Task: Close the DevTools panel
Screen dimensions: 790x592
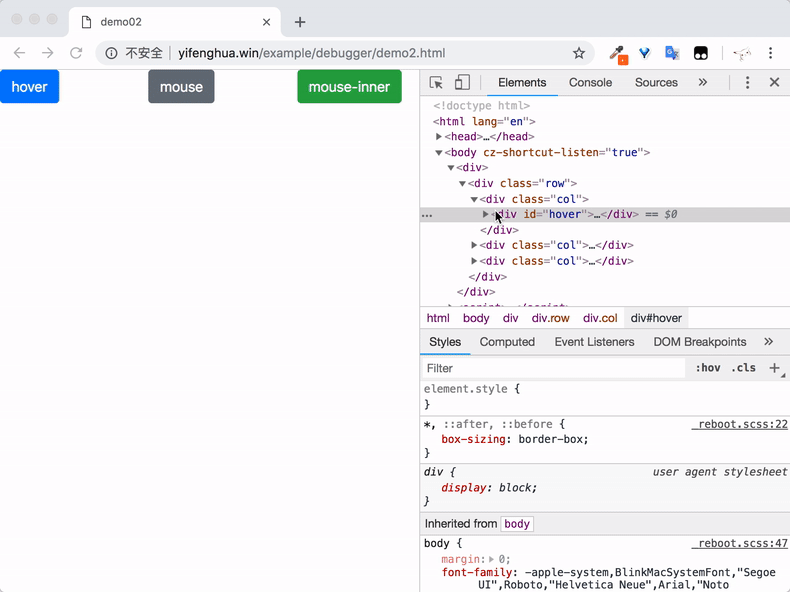Action: click(x=774, y=82)
